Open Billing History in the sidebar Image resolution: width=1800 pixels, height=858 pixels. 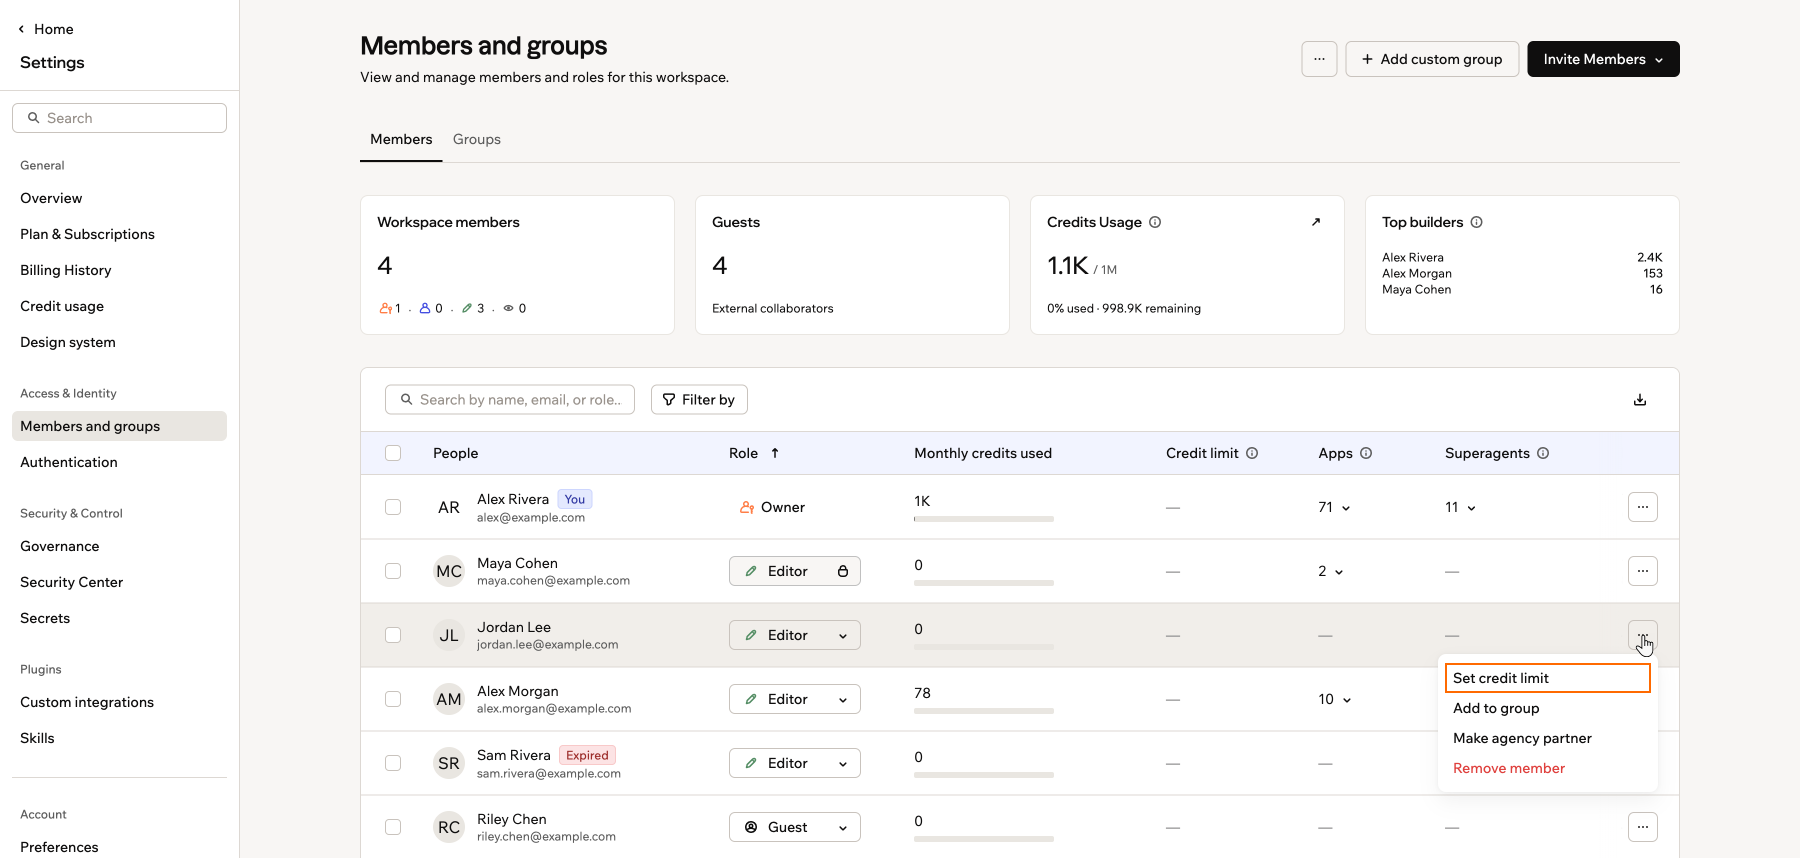(x=66, y=270)
